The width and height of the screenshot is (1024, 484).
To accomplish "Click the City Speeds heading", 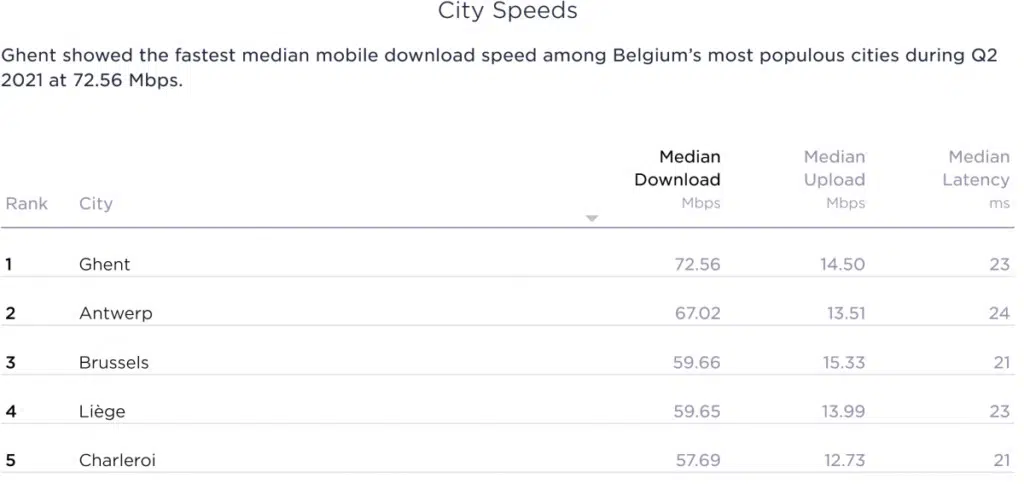I will (507, 11).
